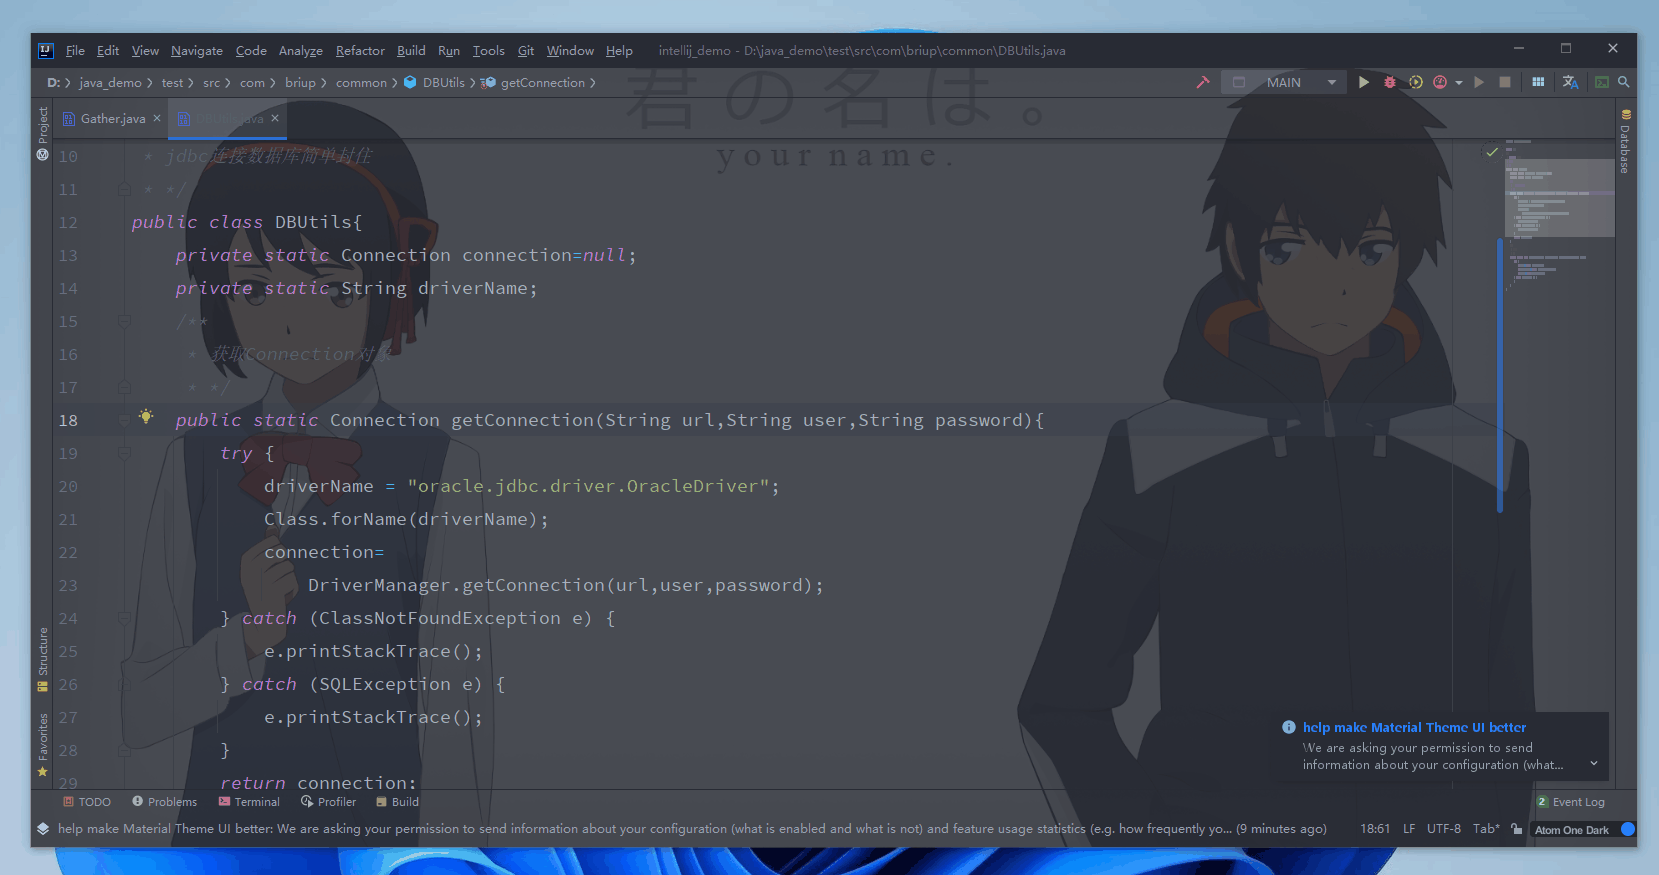Click the info icon in the Material Theme notification

pos(1289,727)
